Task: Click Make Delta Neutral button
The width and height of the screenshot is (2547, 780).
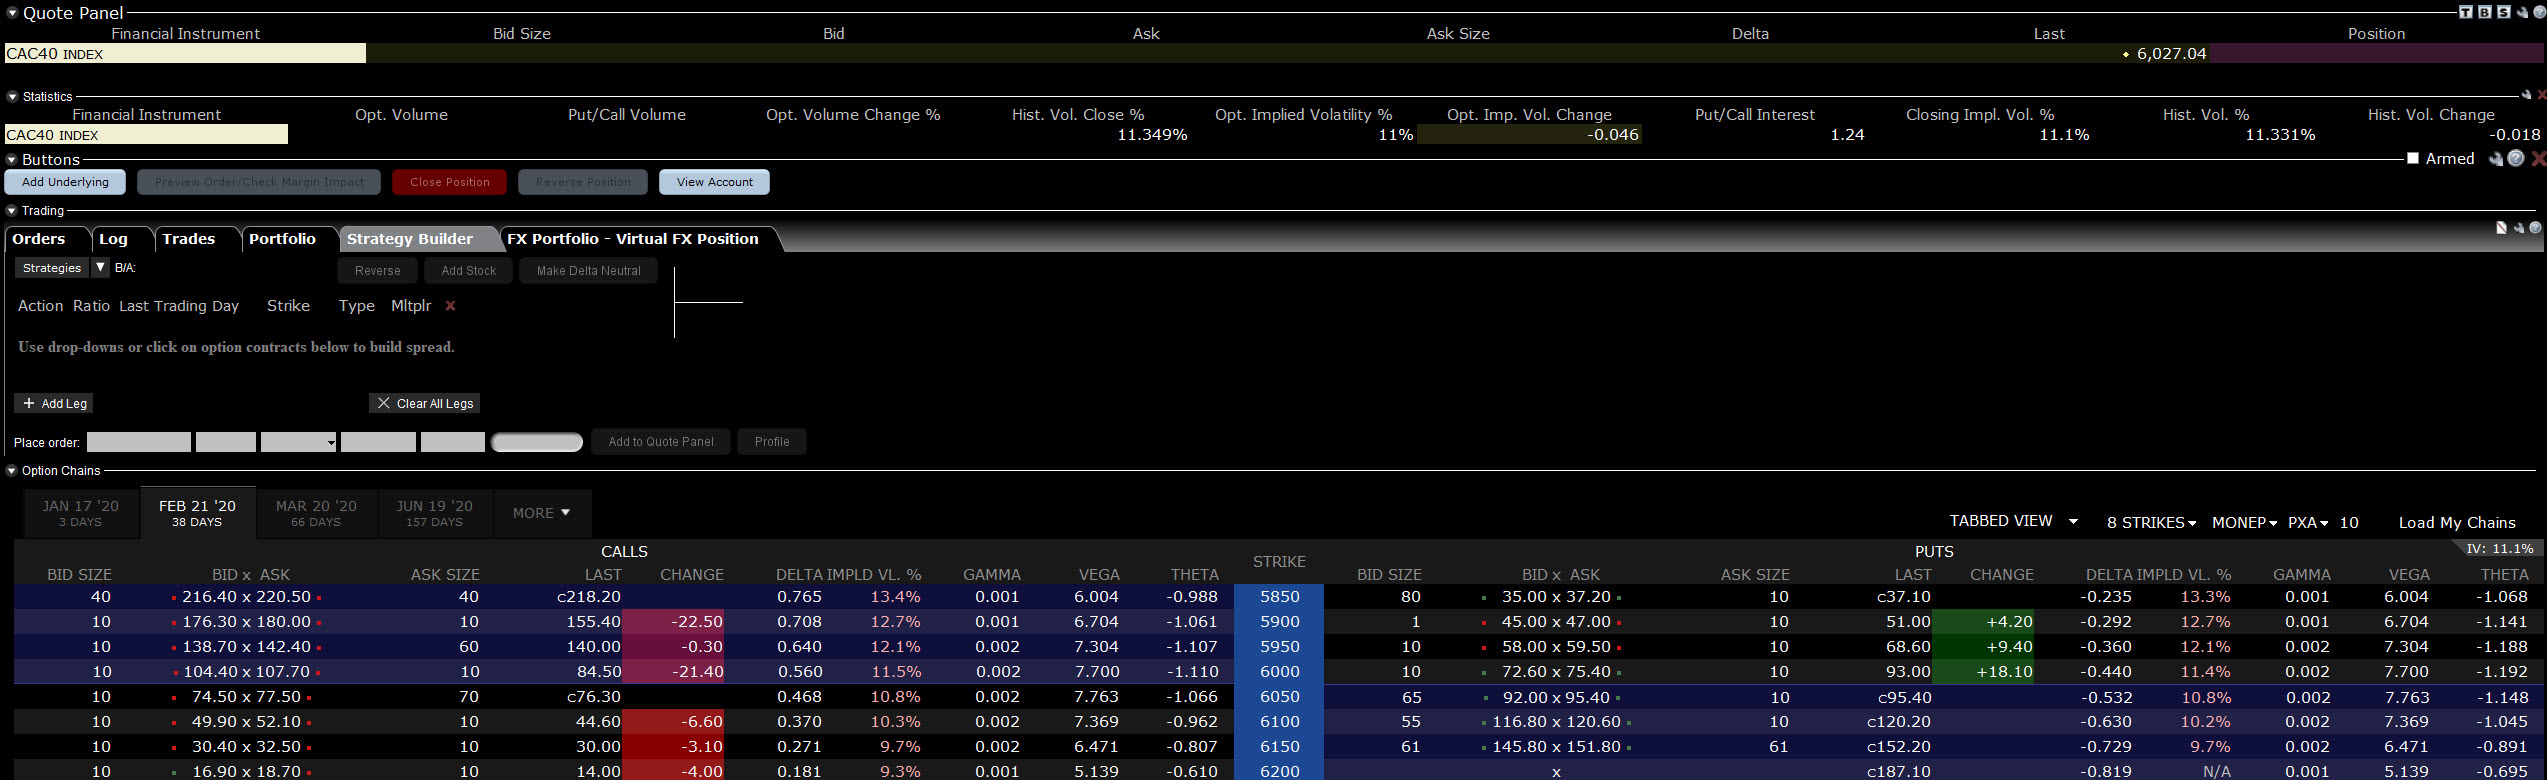Action: 589,271
